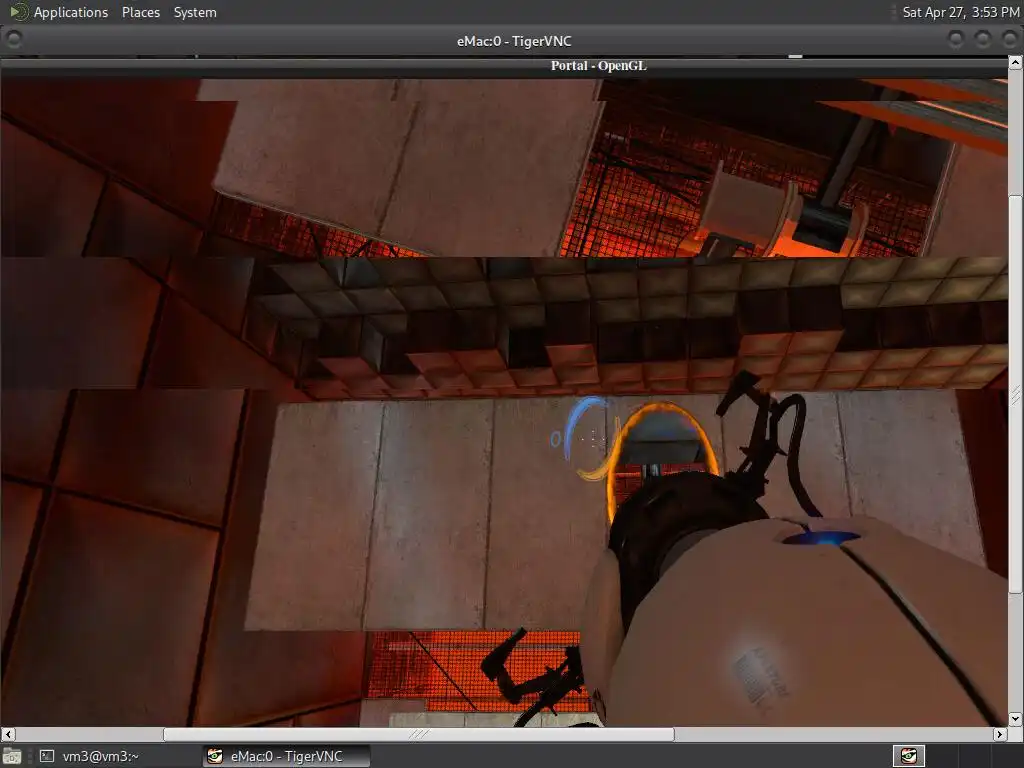Open the TigerVNC window menu button
The width and height of the screenshot is (1024, 768).
coord(13,40)
